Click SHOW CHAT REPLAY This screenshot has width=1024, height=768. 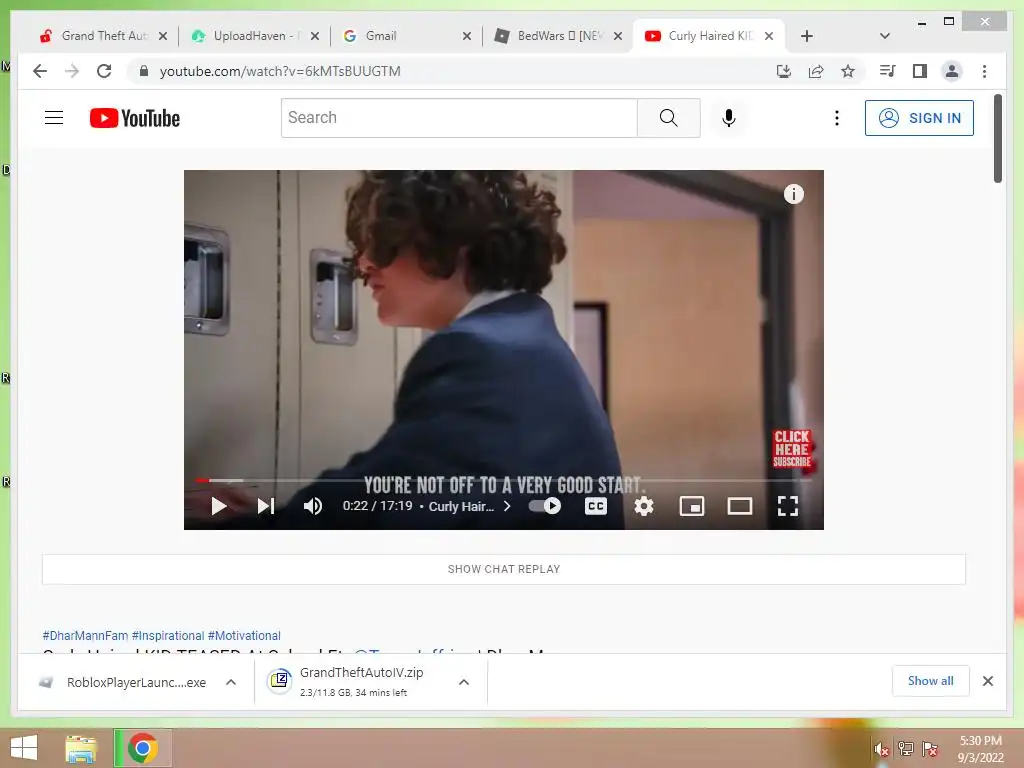pyautogui.click(x=504, y=569)
